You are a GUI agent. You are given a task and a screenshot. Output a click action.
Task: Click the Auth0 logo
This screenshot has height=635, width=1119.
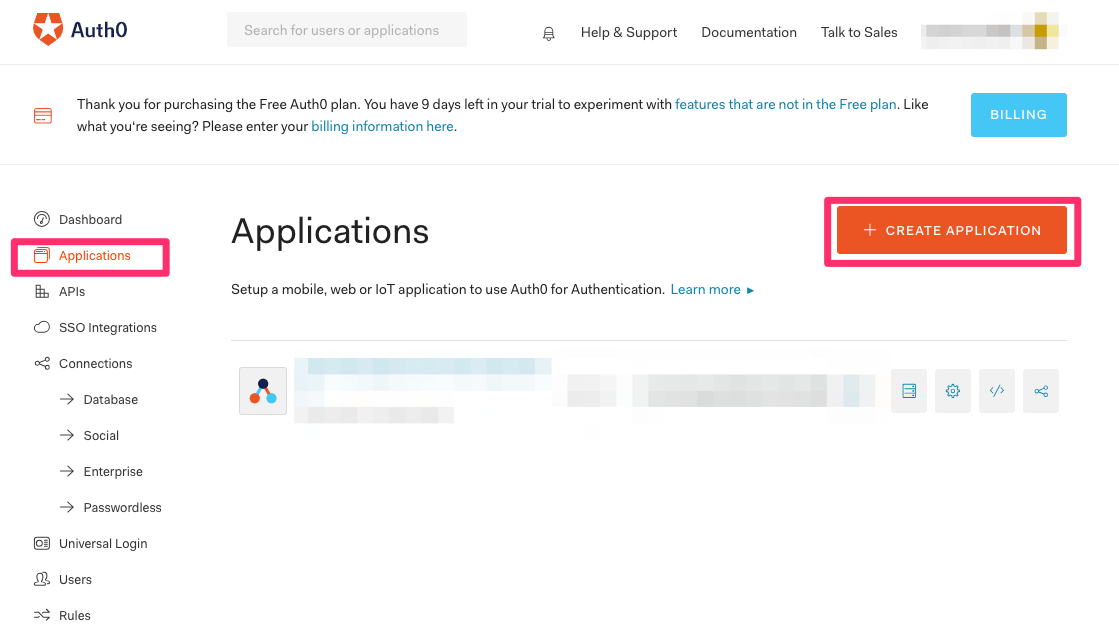pyautogui.click(x=79, y=29)
